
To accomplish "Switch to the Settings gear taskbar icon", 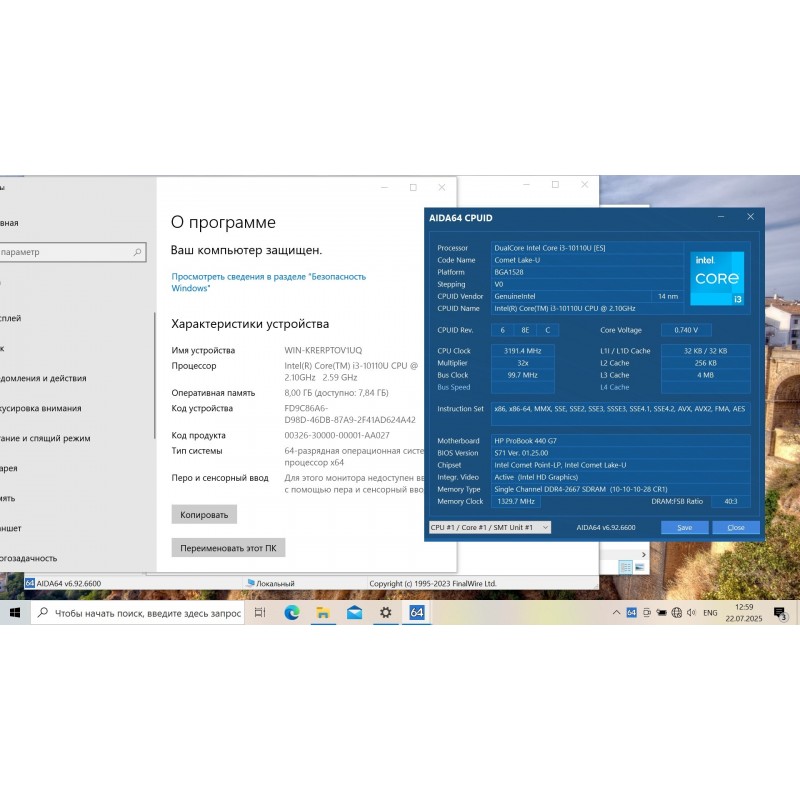I will (386, 612).
